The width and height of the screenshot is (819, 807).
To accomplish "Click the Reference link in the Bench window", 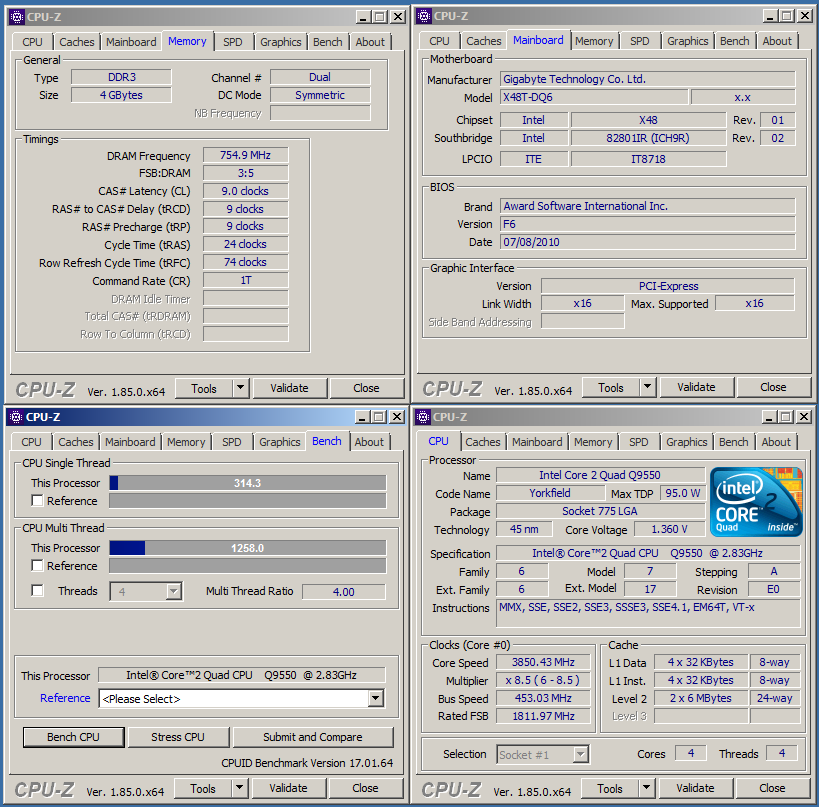I will [x=65, y=698].
